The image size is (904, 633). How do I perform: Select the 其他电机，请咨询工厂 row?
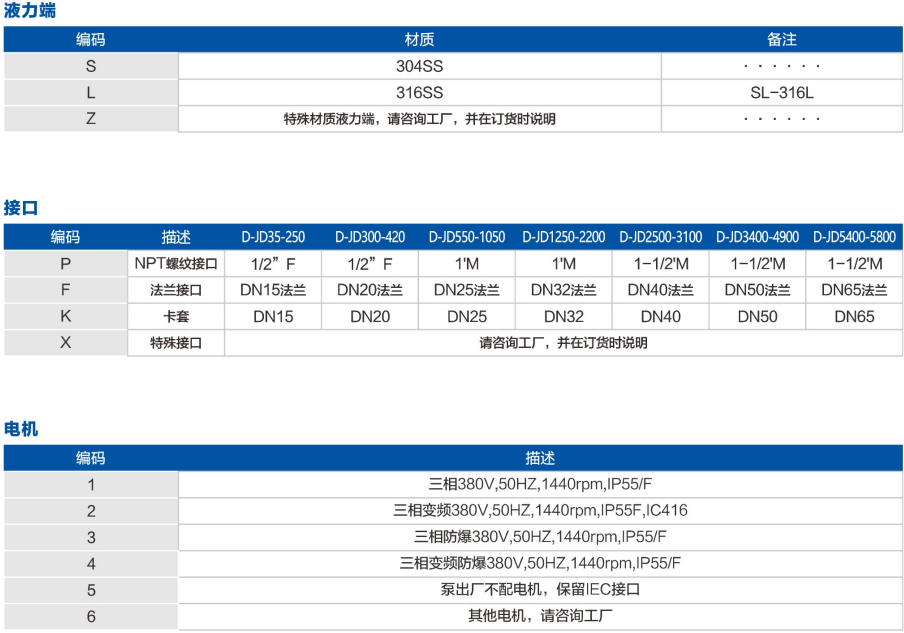[x=540, y=616]
